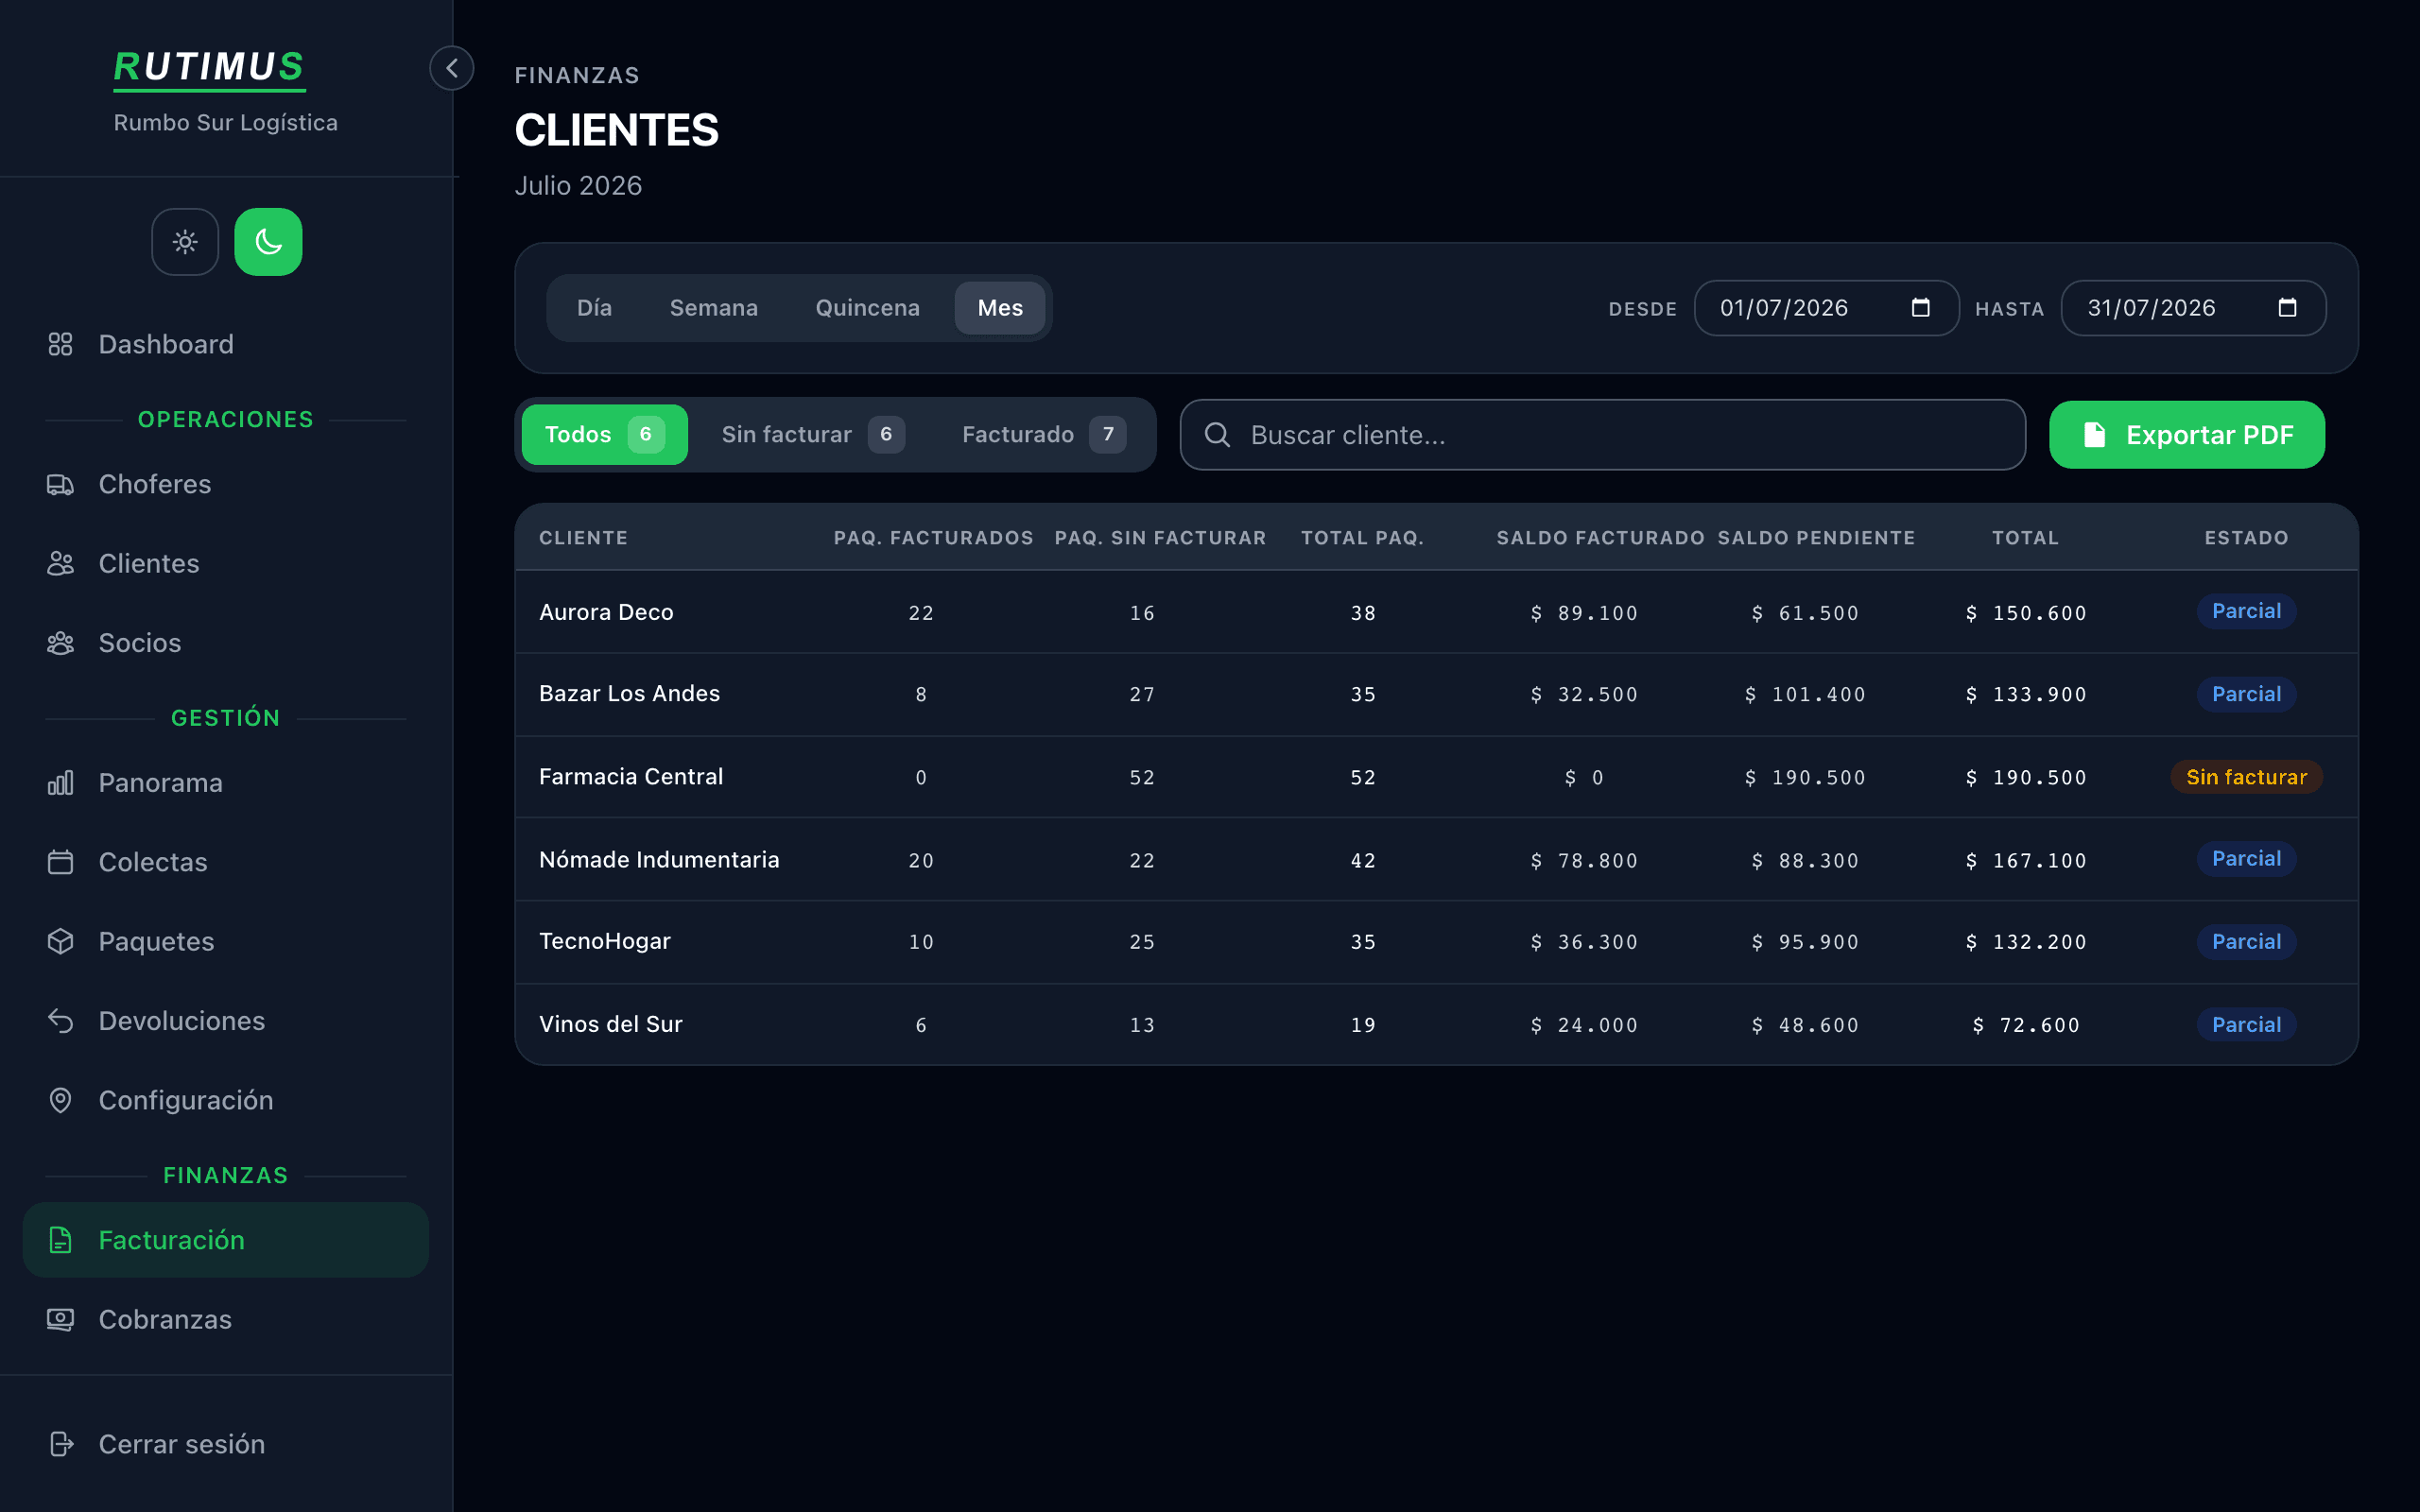2420x1512 pixels.
Task: Open the Desde date calendar picker icon
Action: (1920, 308)
